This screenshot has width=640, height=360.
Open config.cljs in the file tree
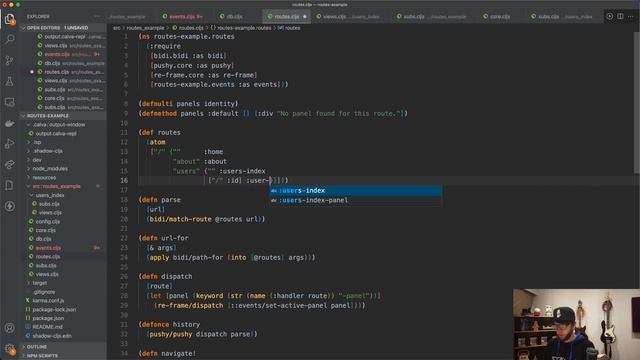(x=47, y=222)
